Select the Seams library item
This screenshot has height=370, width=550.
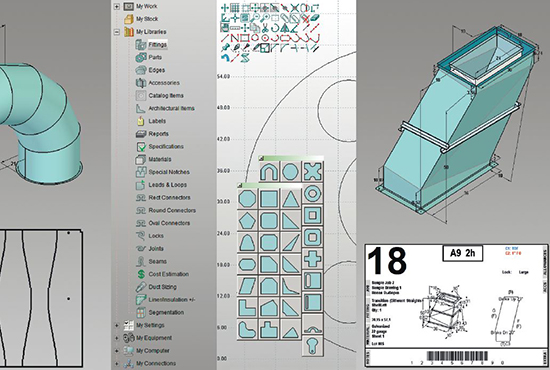pos(157,261)
